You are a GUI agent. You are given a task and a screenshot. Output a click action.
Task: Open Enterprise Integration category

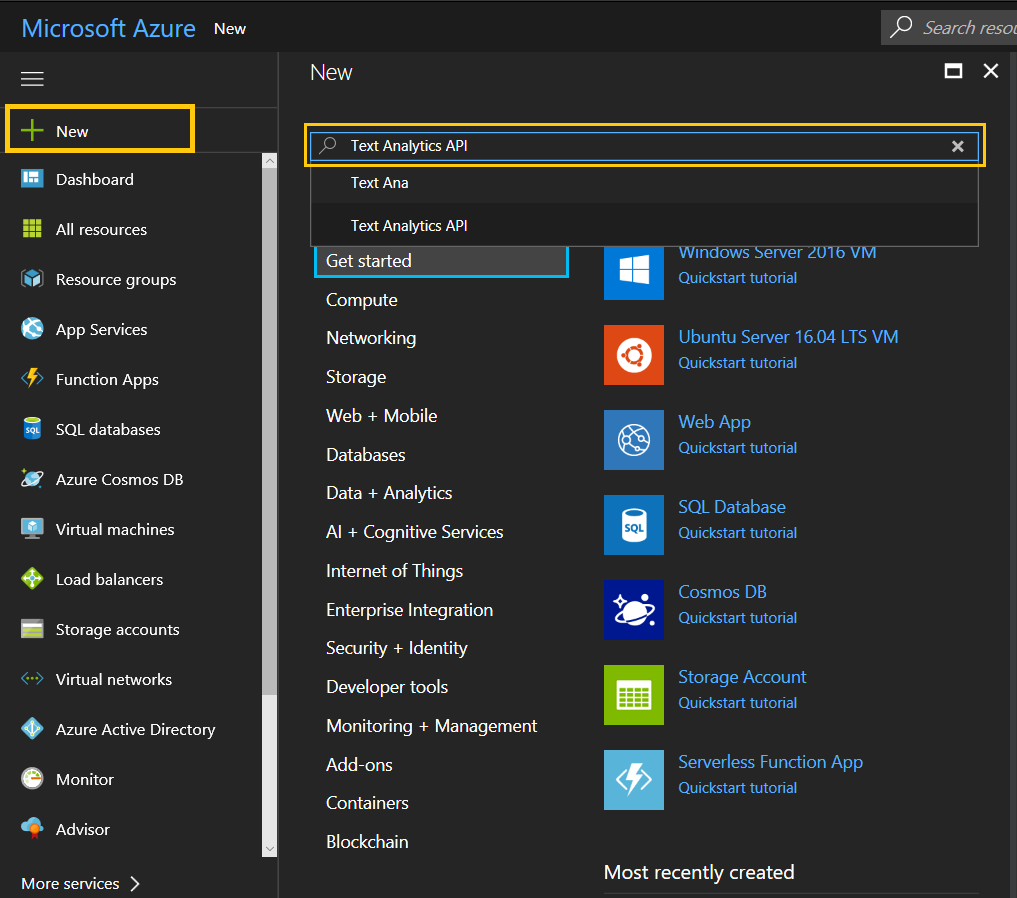(409, 610)
